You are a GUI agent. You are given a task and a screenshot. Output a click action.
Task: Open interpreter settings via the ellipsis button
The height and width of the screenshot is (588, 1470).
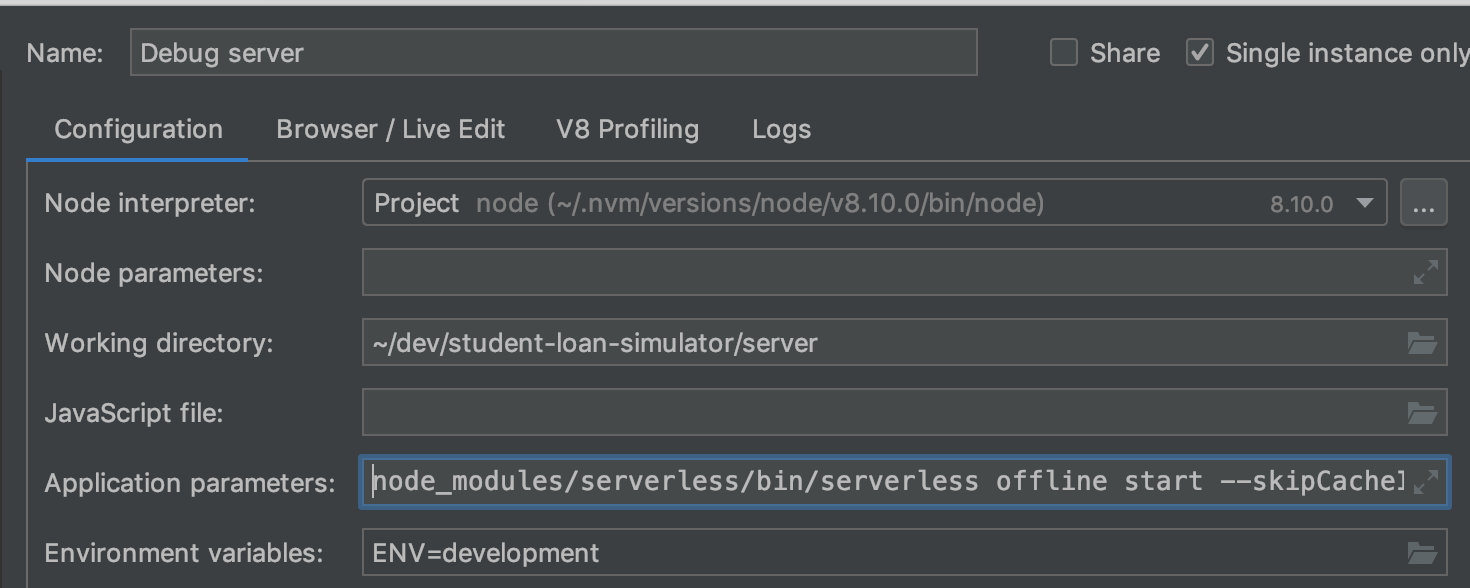1424,202
